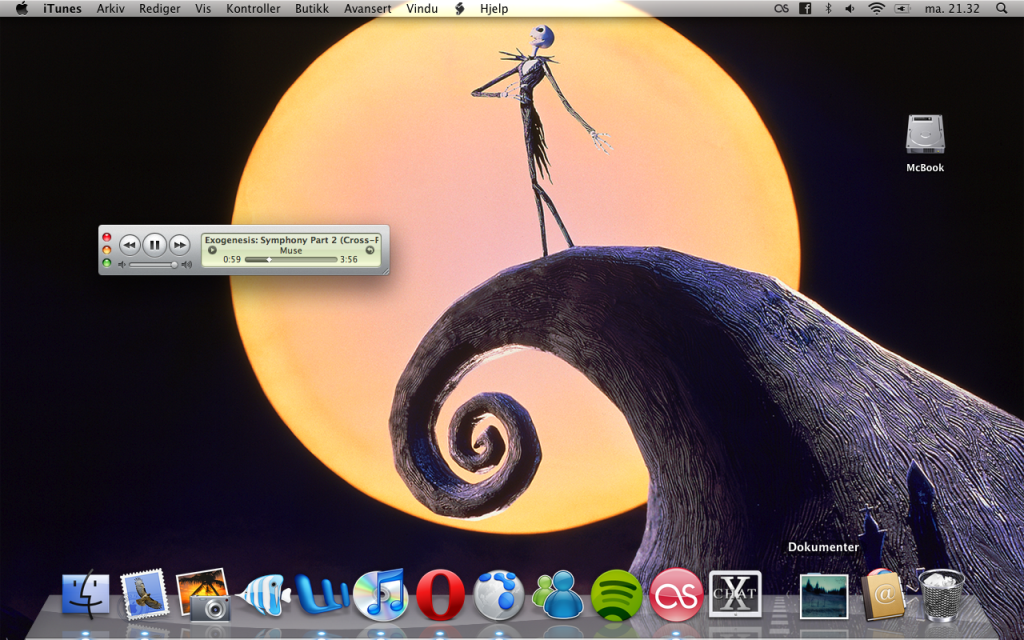
Task: Open the scripts menu icon in menu bar
Action: 460,8
